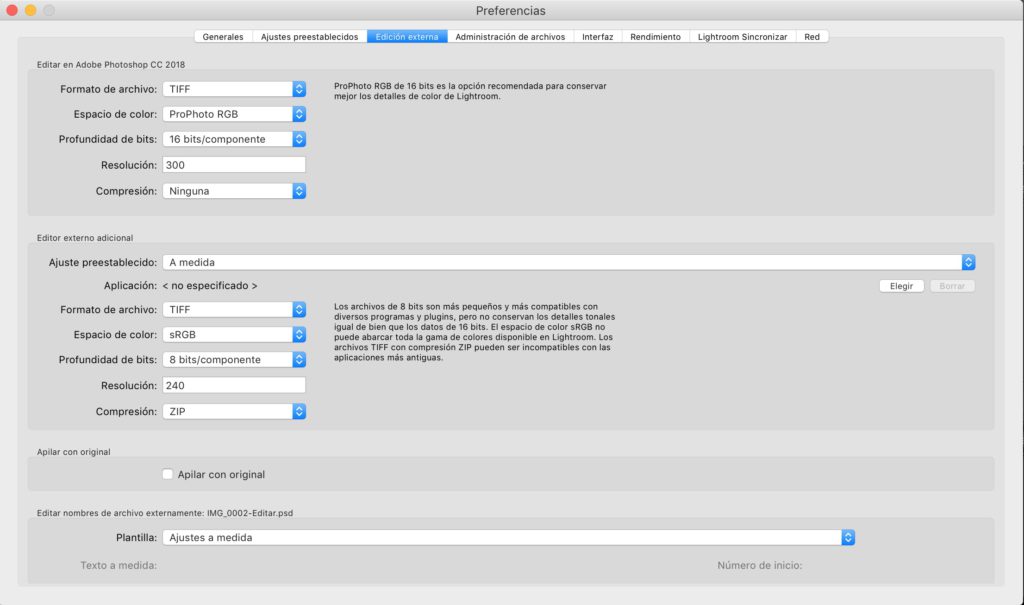Open Photoshop section Formato de archivo dropdown
1024x605 pixels.
coord(234,89)
